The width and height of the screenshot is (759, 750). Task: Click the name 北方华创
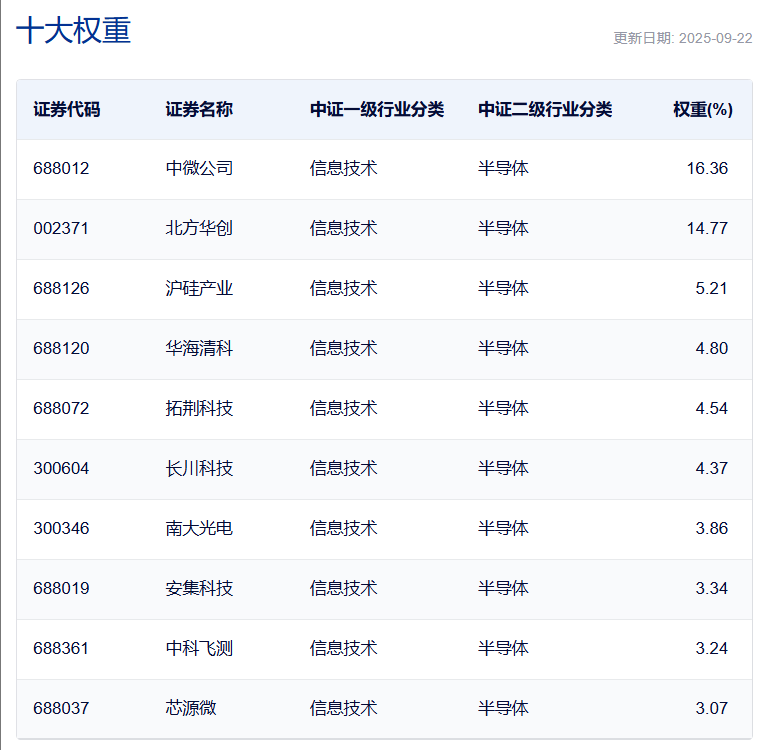click(199, 229)
